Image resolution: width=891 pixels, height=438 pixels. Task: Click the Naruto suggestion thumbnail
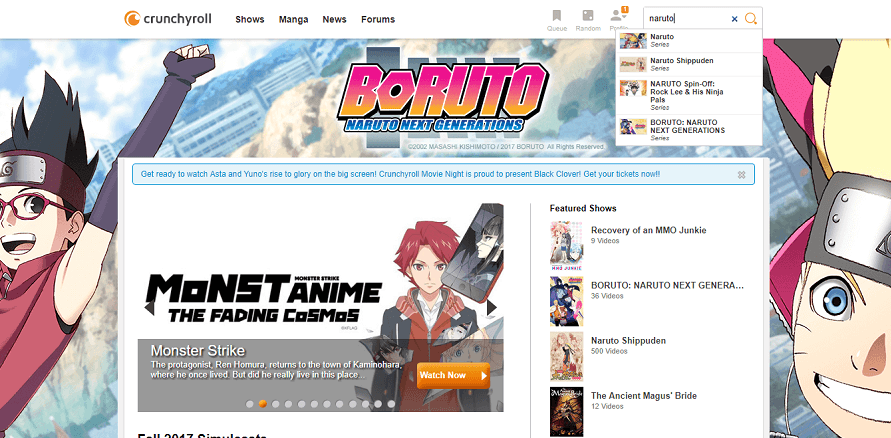[x=633, y=41]
